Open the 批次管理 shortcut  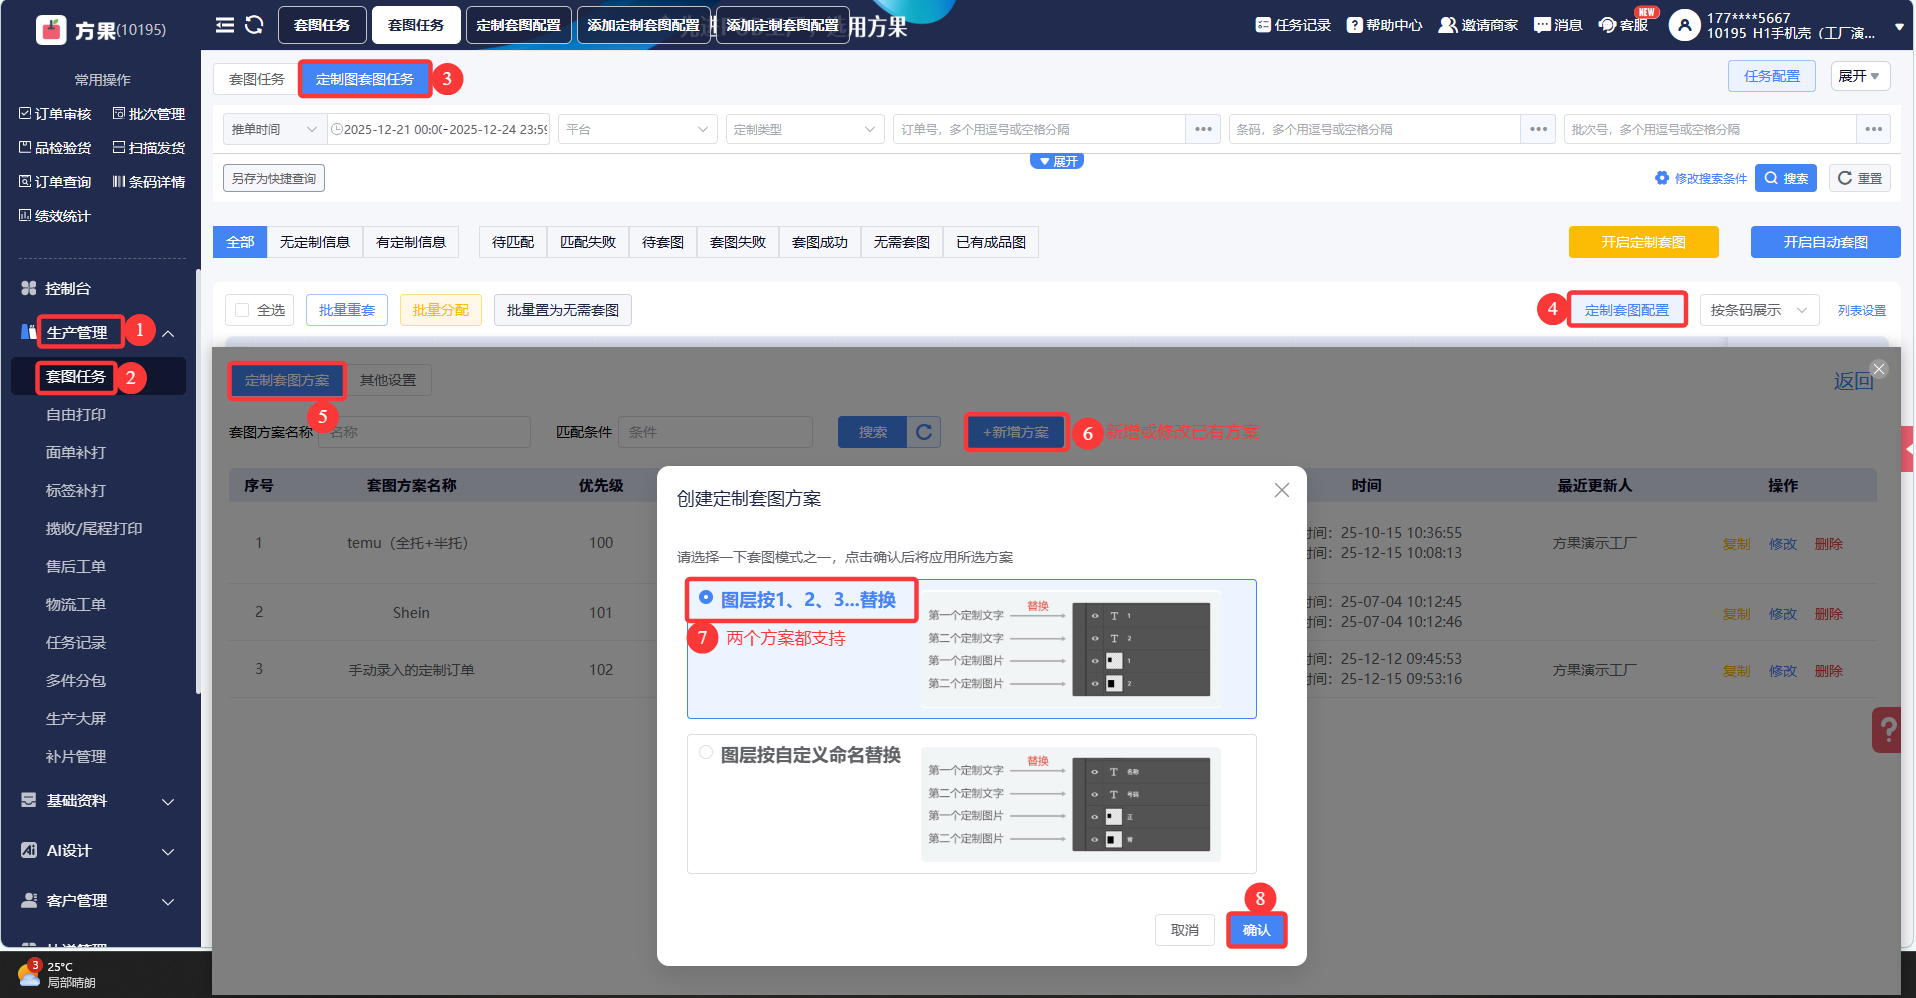[x=149, y=114]
